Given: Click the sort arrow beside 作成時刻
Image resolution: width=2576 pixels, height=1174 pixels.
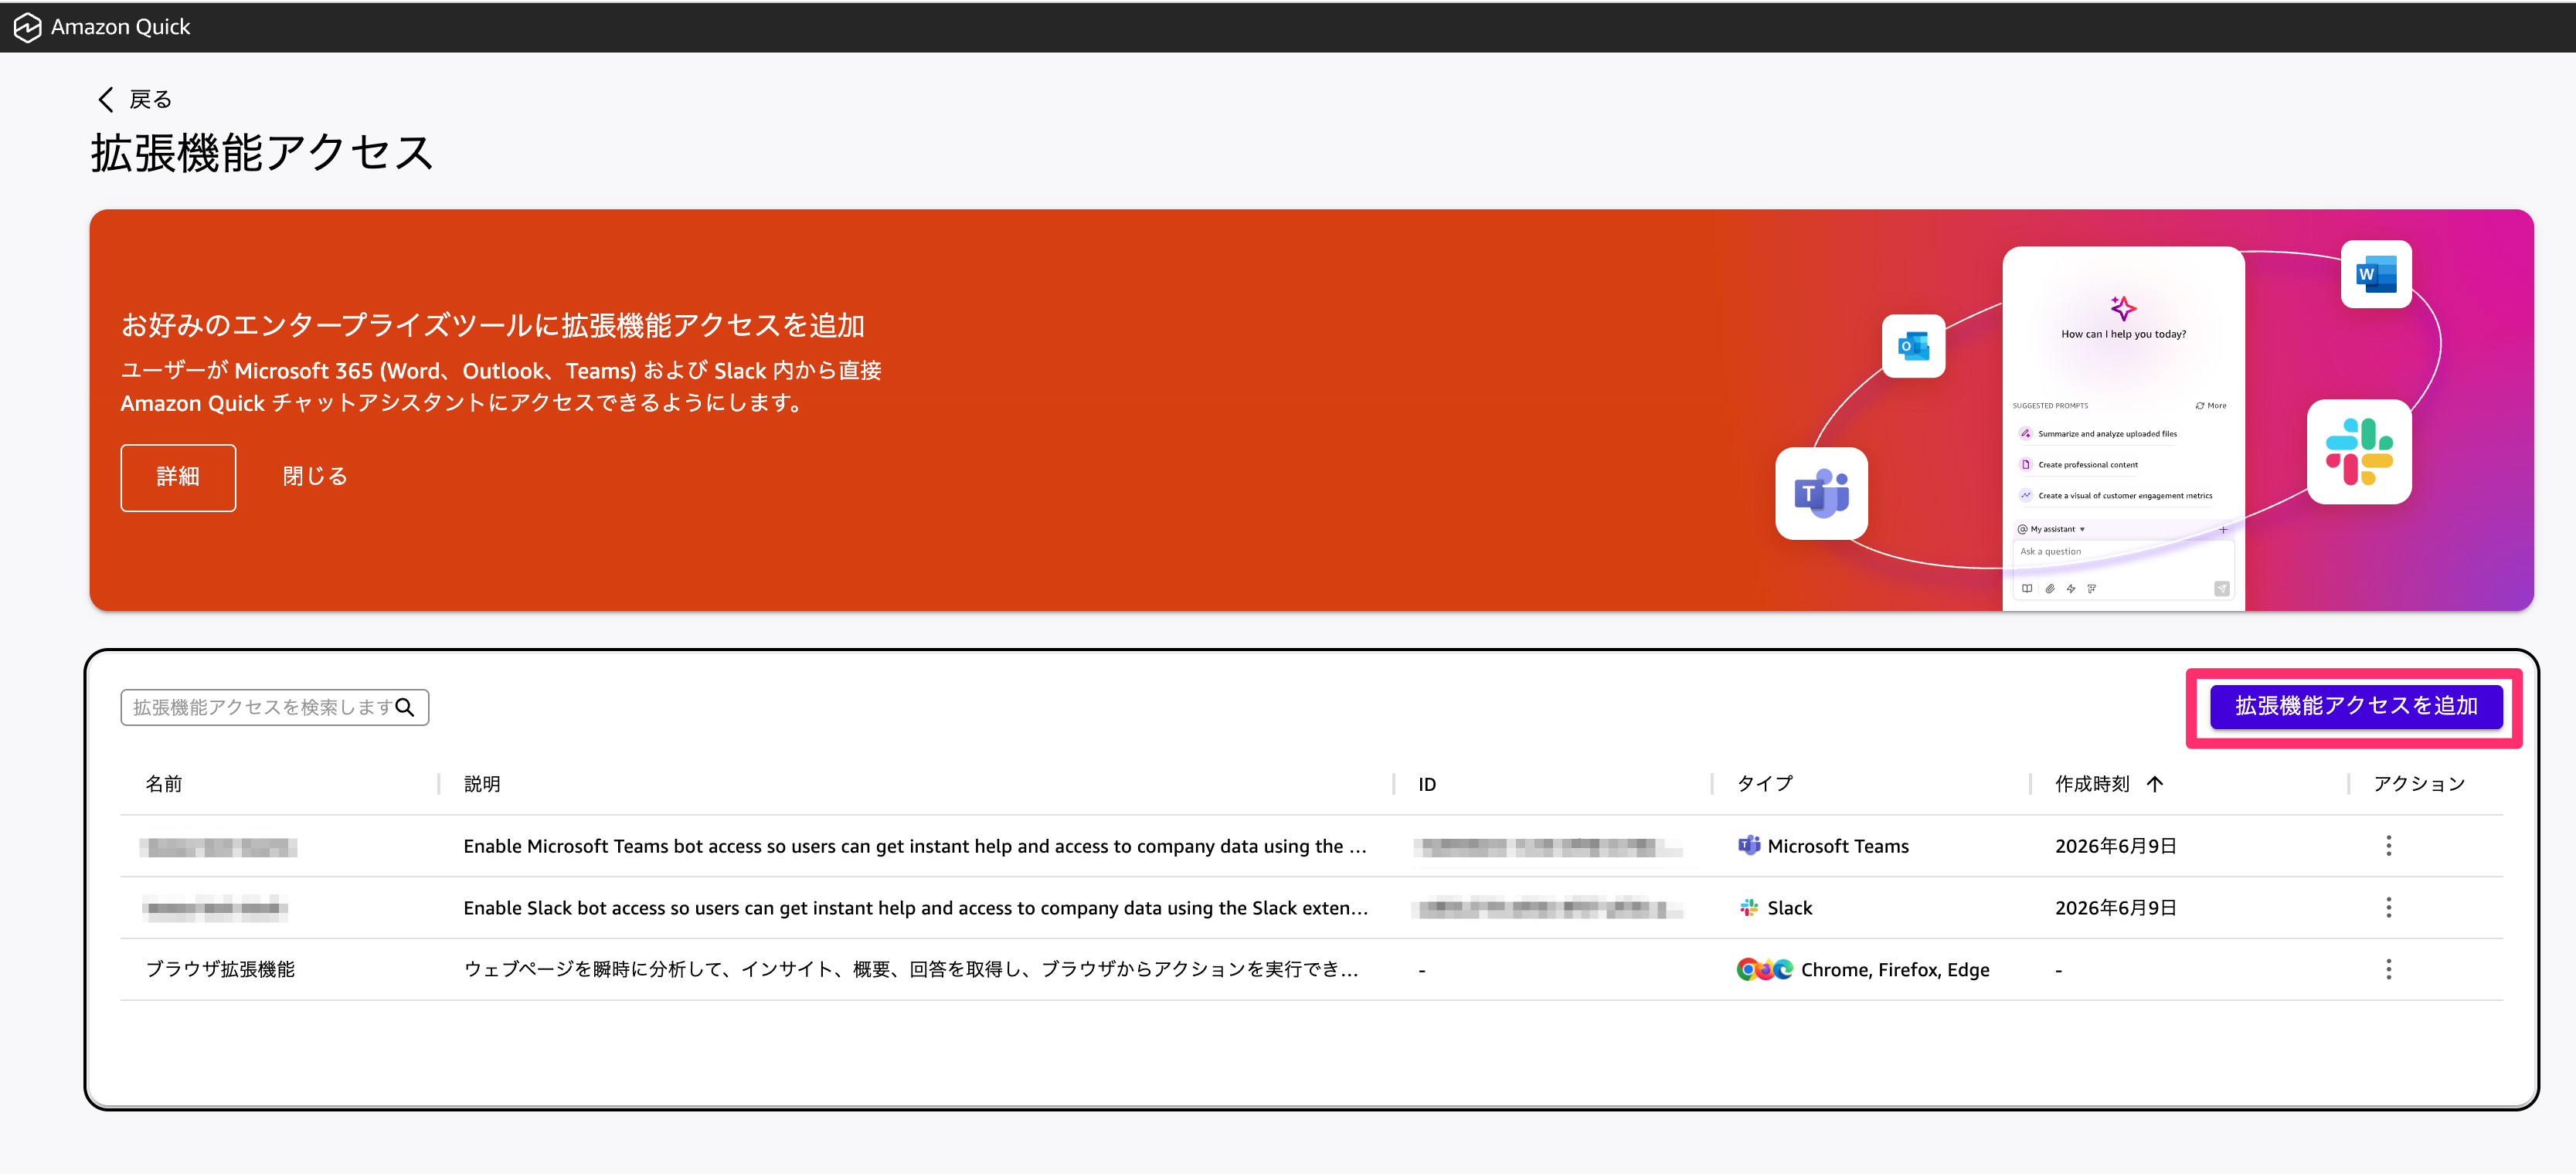Looking at the screenshot, I should tap(2154, 784).
